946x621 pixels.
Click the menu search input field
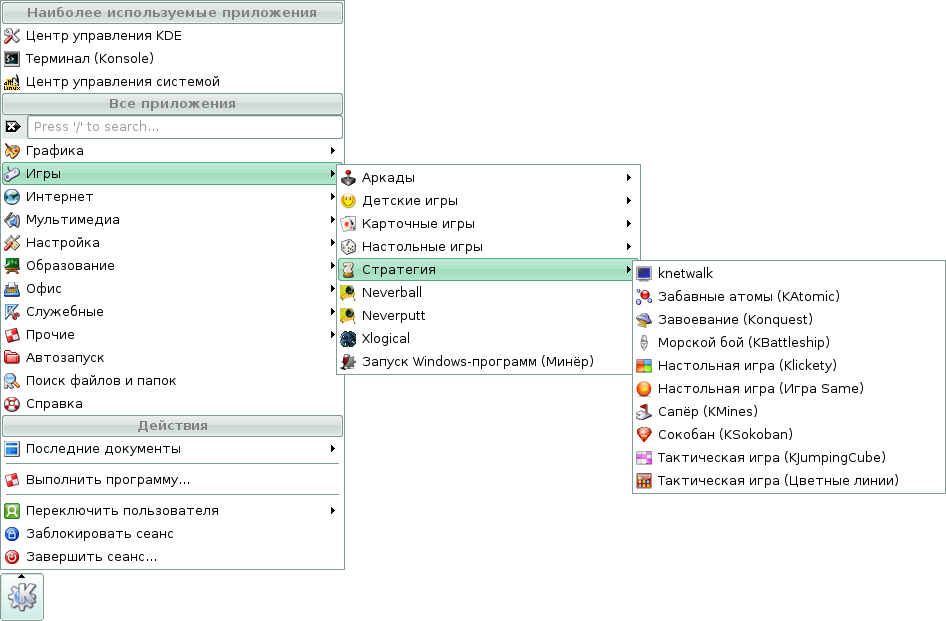coord(185,127)
